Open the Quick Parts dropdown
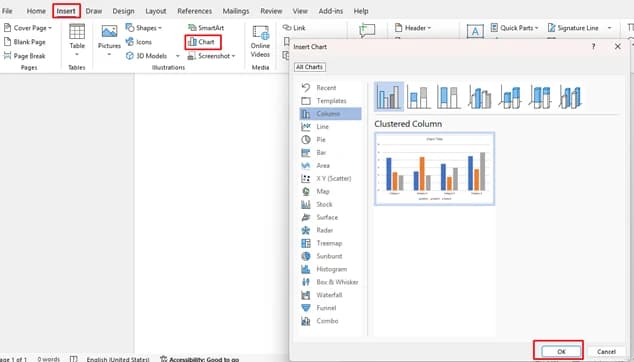Viewport: 634px width, 362px height. (515, 28)
